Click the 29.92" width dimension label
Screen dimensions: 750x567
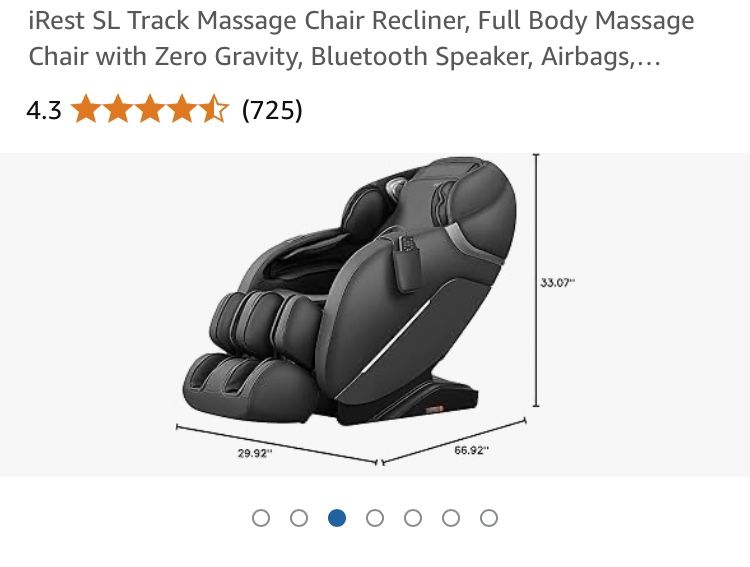point(255,453)
